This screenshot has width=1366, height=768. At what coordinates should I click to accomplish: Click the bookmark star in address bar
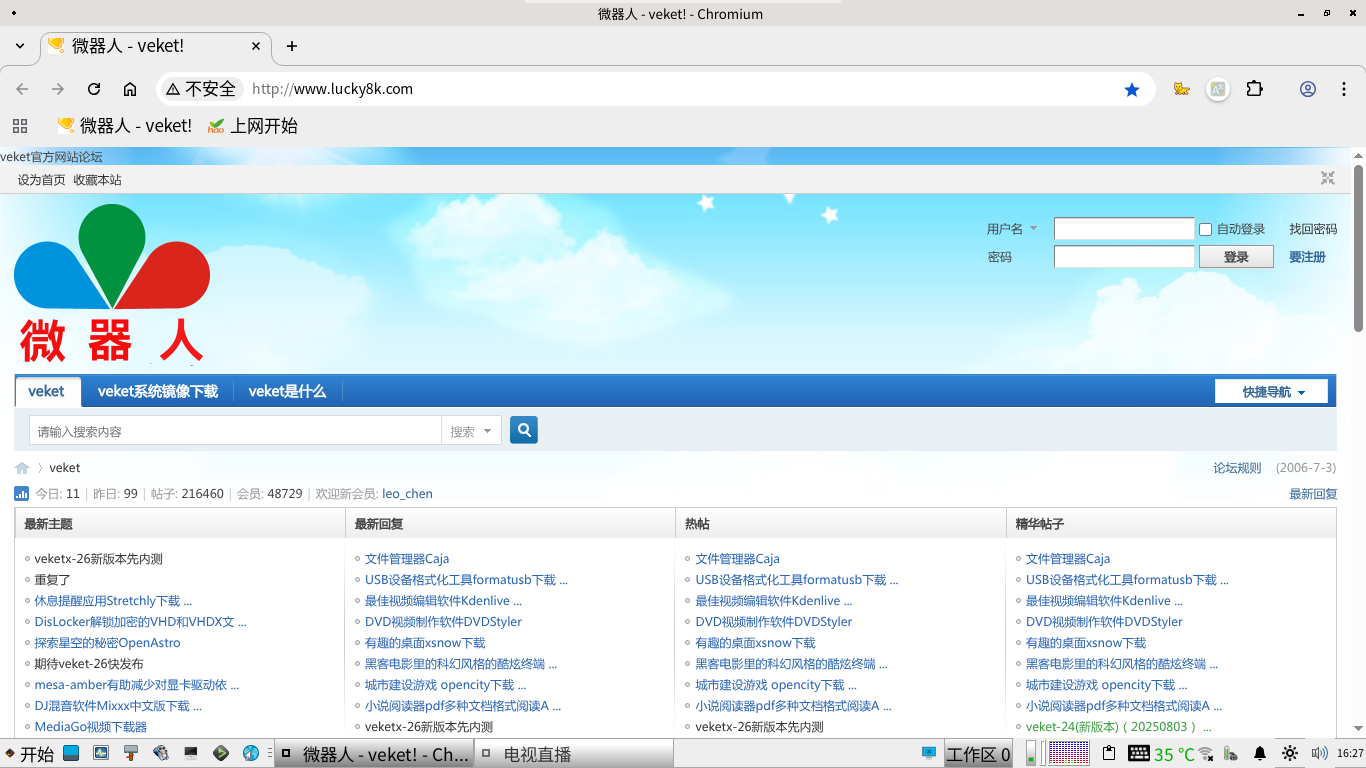(1132, 89)
